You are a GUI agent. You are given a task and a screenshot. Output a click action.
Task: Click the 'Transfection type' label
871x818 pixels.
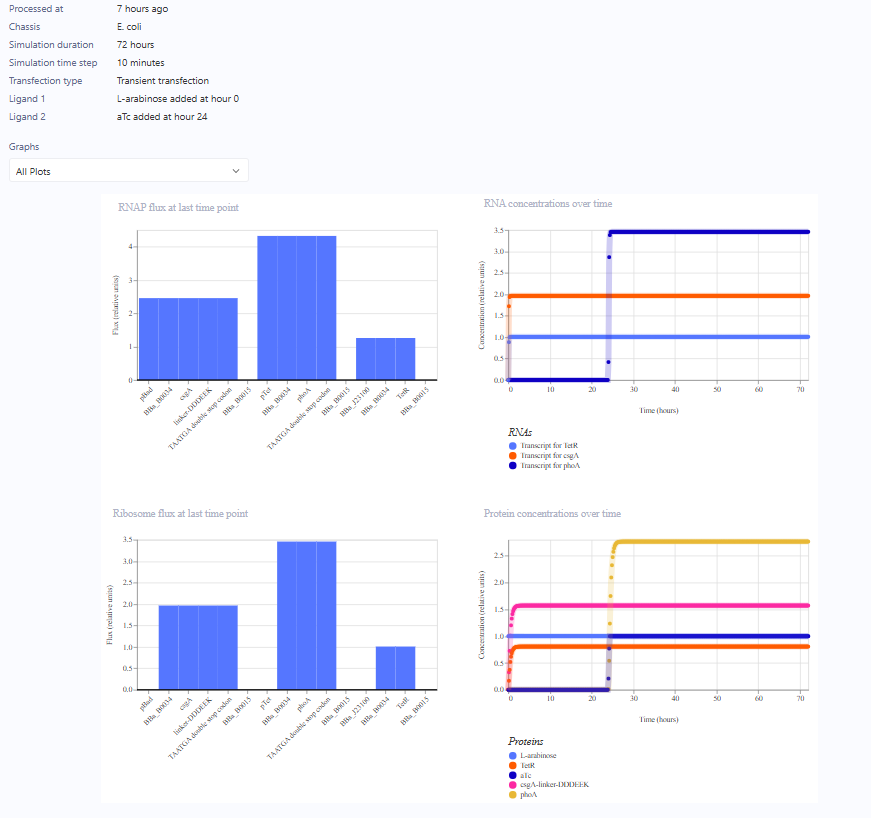pyautogui.click(x=46, y=81)
